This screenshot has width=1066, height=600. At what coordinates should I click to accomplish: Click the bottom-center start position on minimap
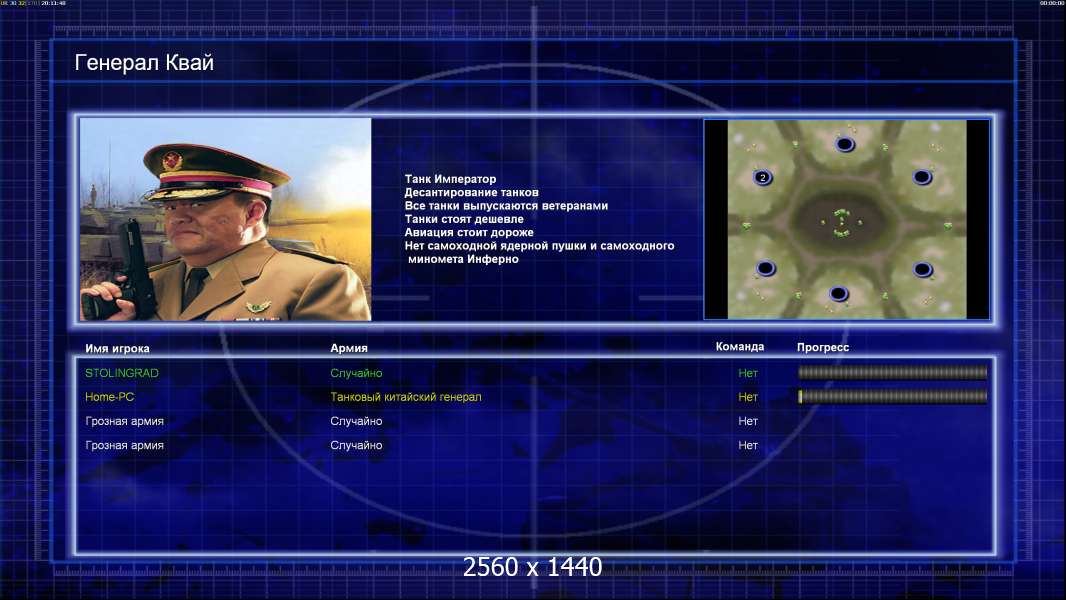click(x=838, y=294)
